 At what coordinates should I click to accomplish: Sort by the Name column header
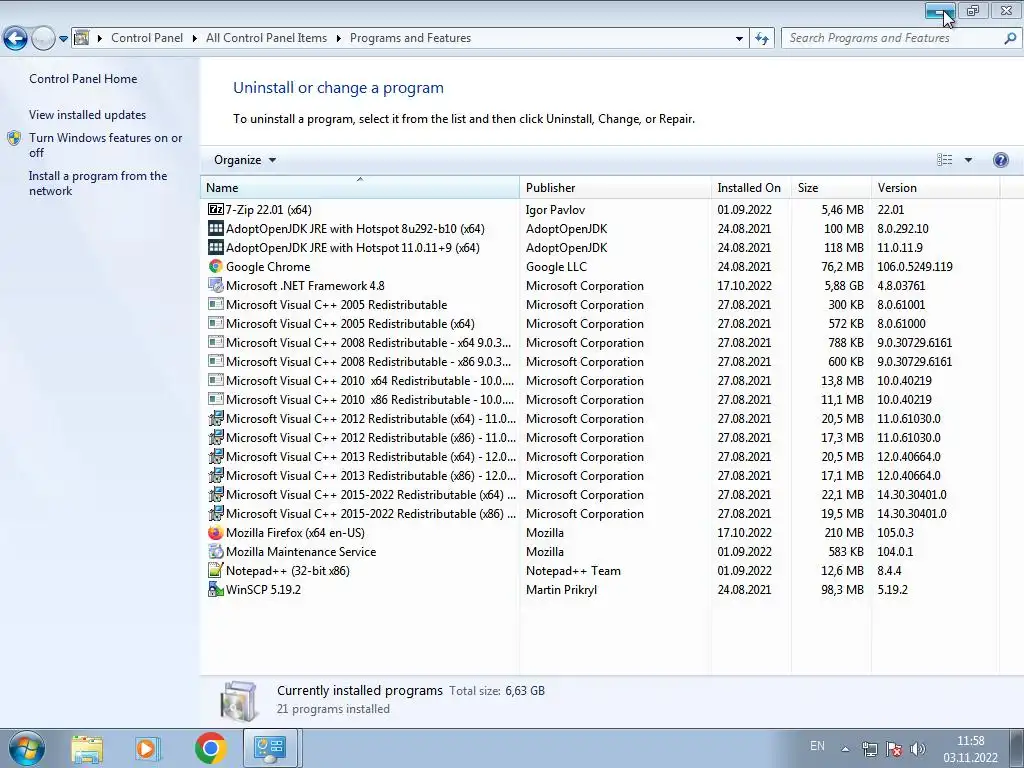pos(360,187)
